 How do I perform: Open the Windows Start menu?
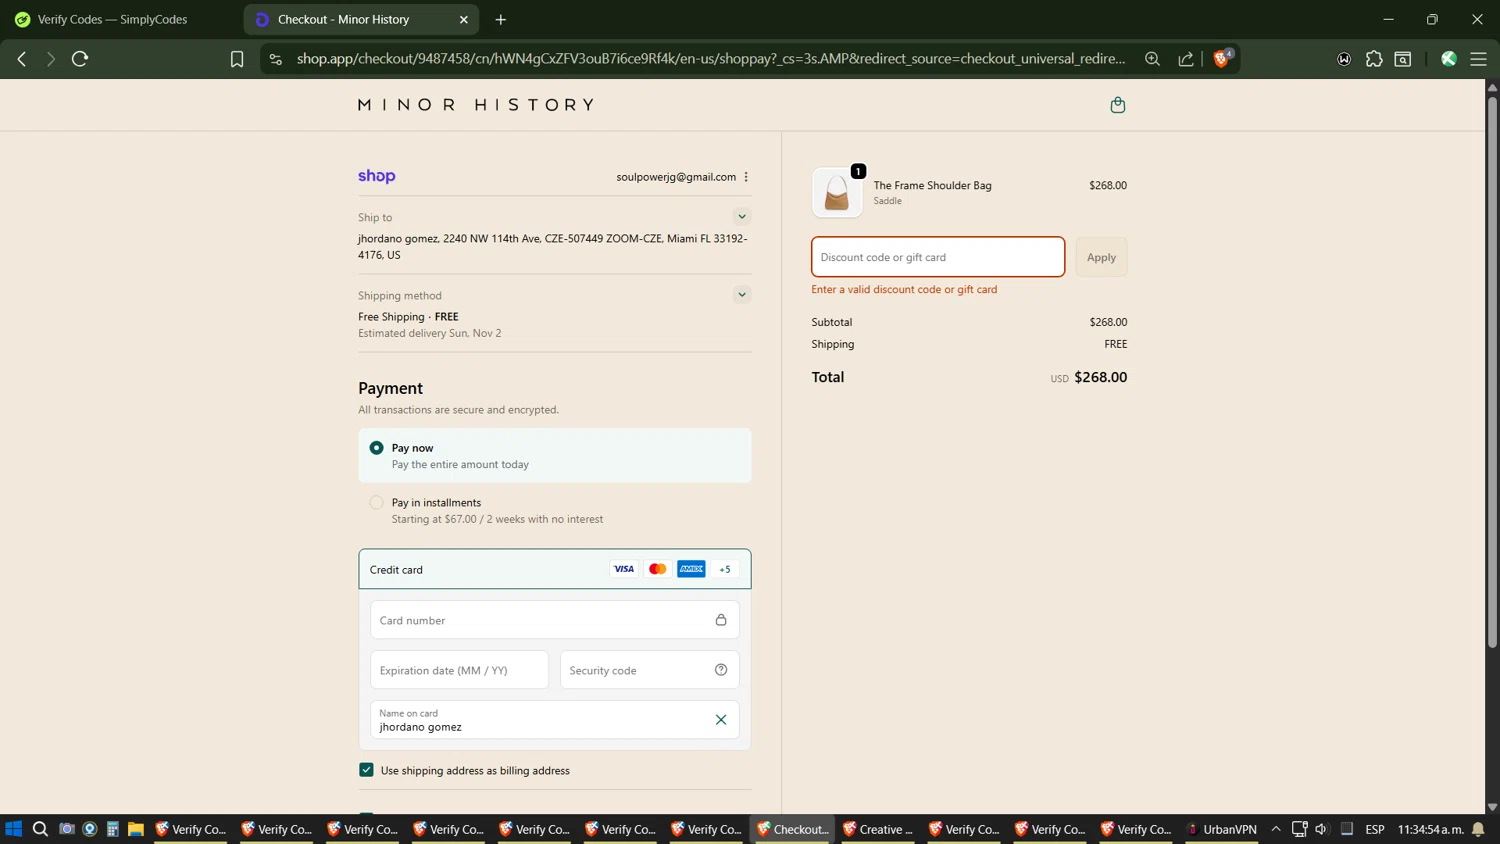pos(13,829)
